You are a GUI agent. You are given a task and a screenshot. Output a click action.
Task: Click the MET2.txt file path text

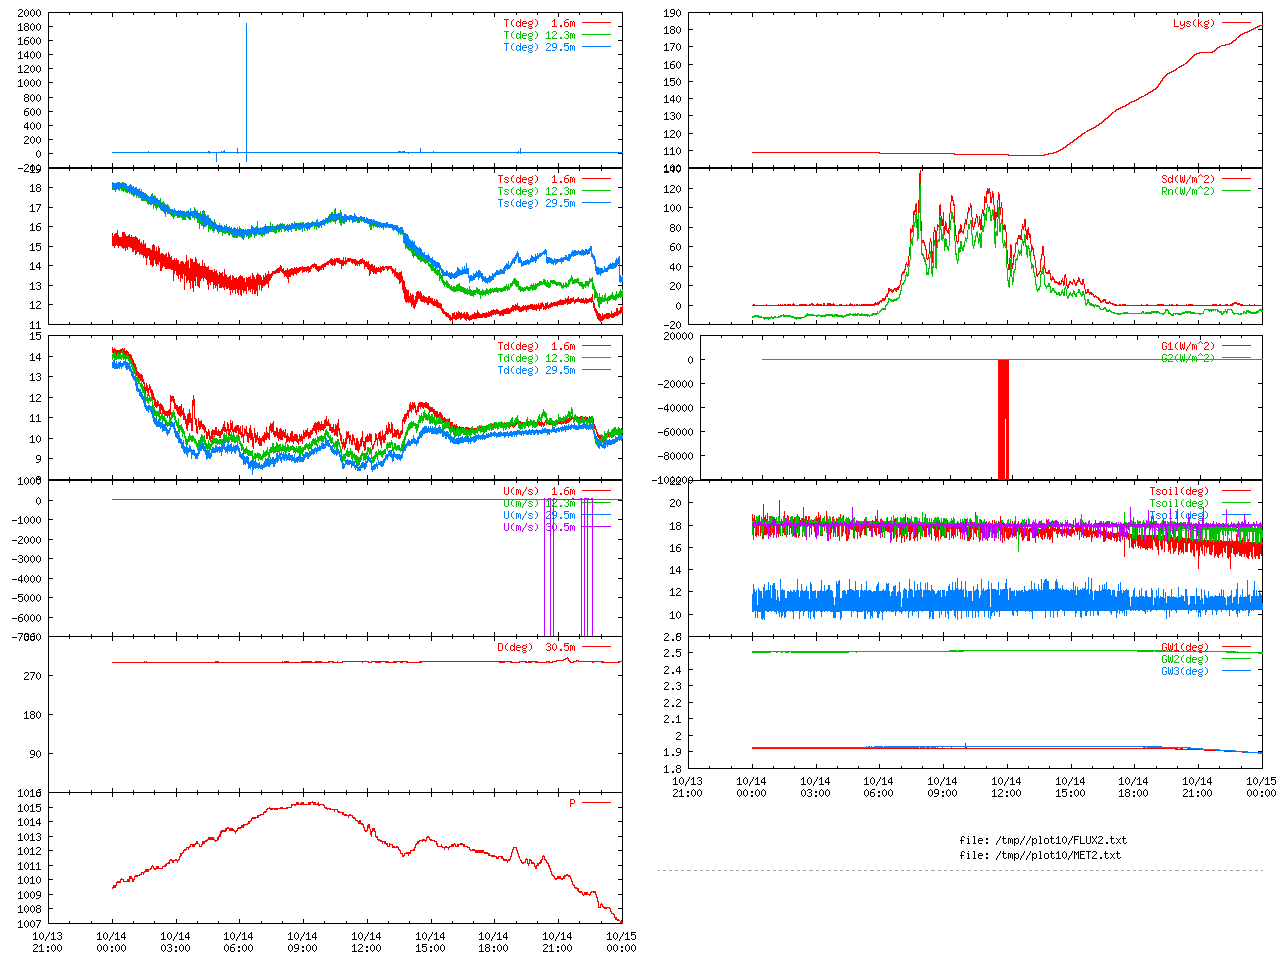pos(1040,855)
